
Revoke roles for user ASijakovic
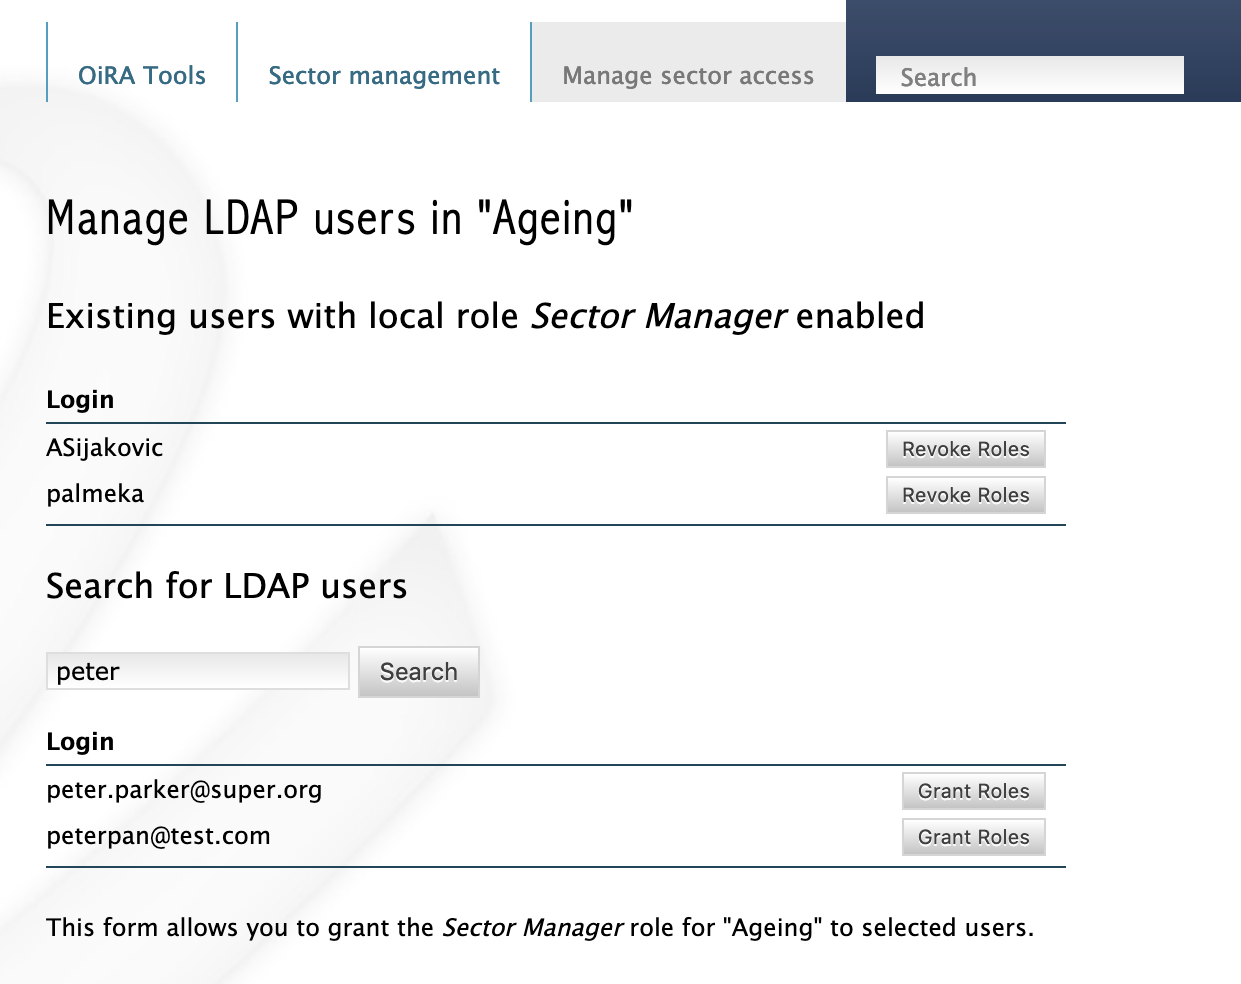(965, 449)
